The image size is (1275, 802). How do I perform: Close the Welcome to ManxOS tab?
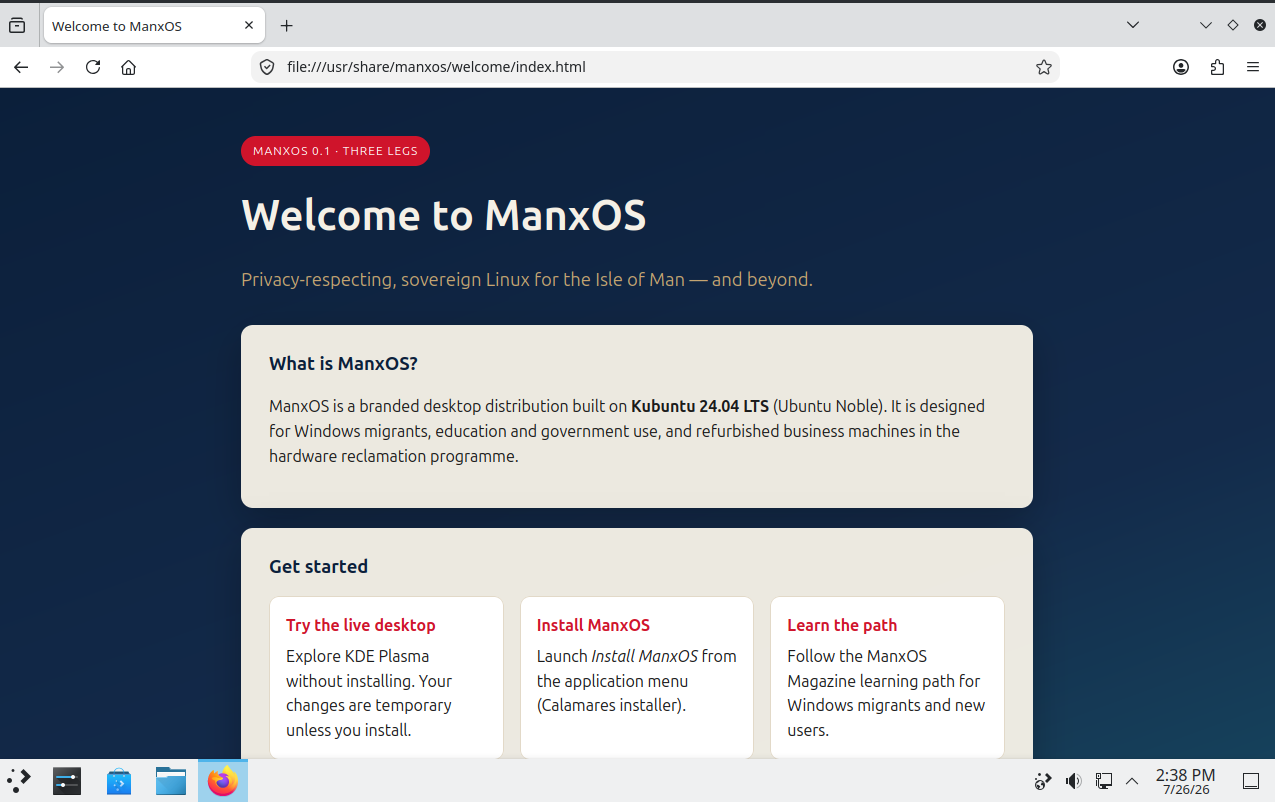[249, 26]
